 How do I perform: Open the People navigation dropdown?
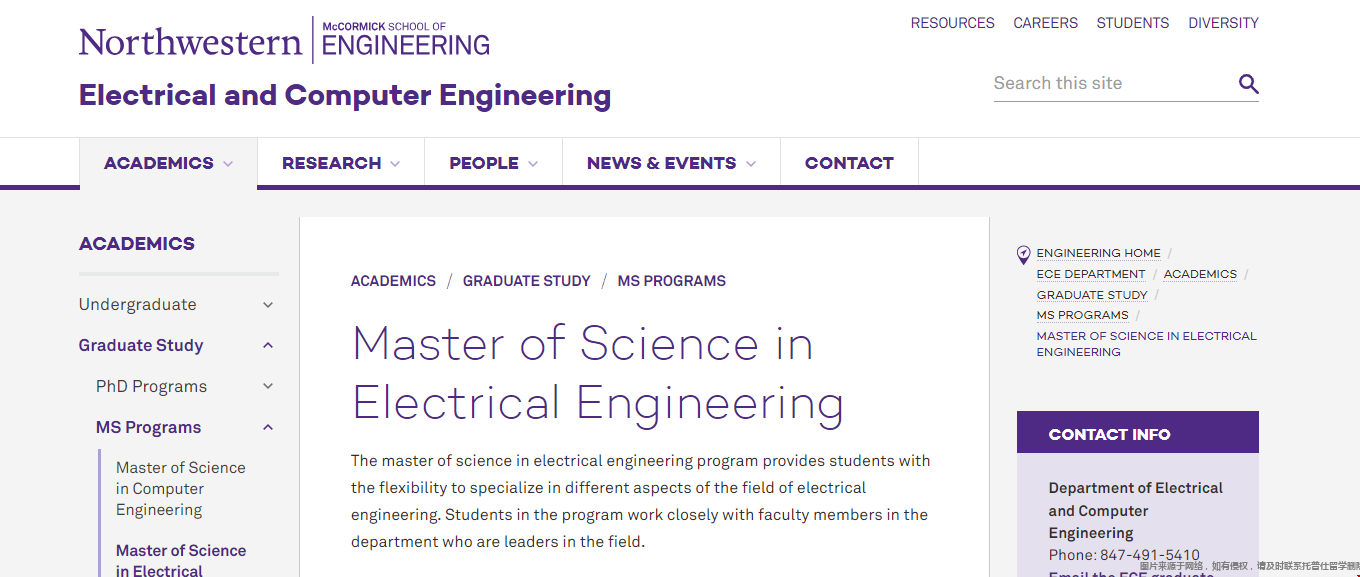[494, 163]
